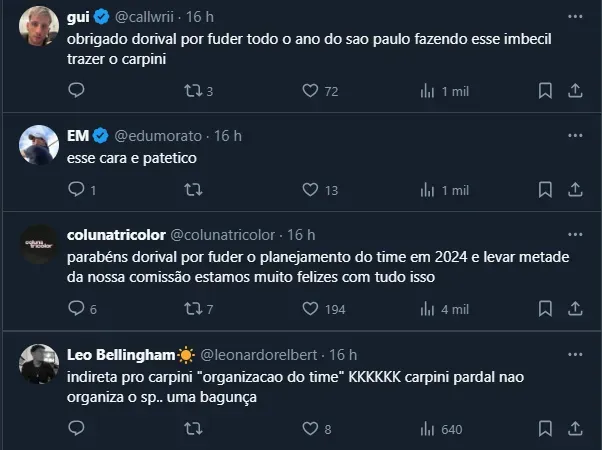This screenshot has width=602, height=450.
Task: Like gui's tweet with 72 likes
Action: 310,91
